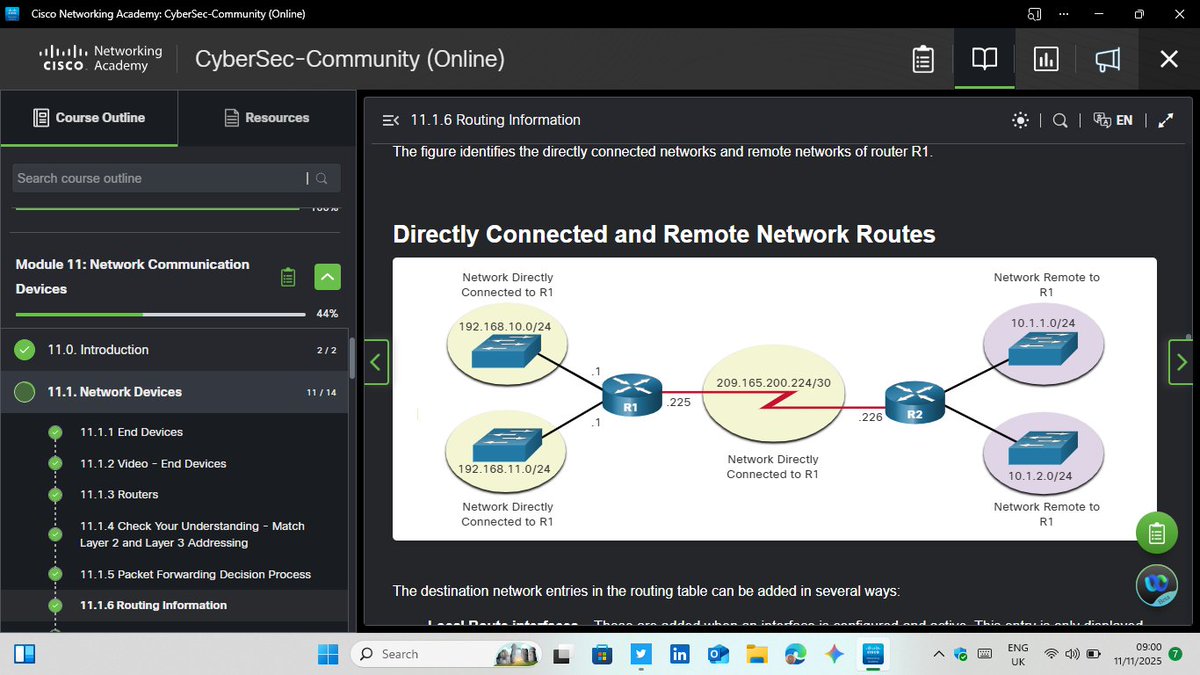1200x675 pixels.
Task: Open the progress statistics chart icon
Action: pyautogui.click(x=1046, y=59)
